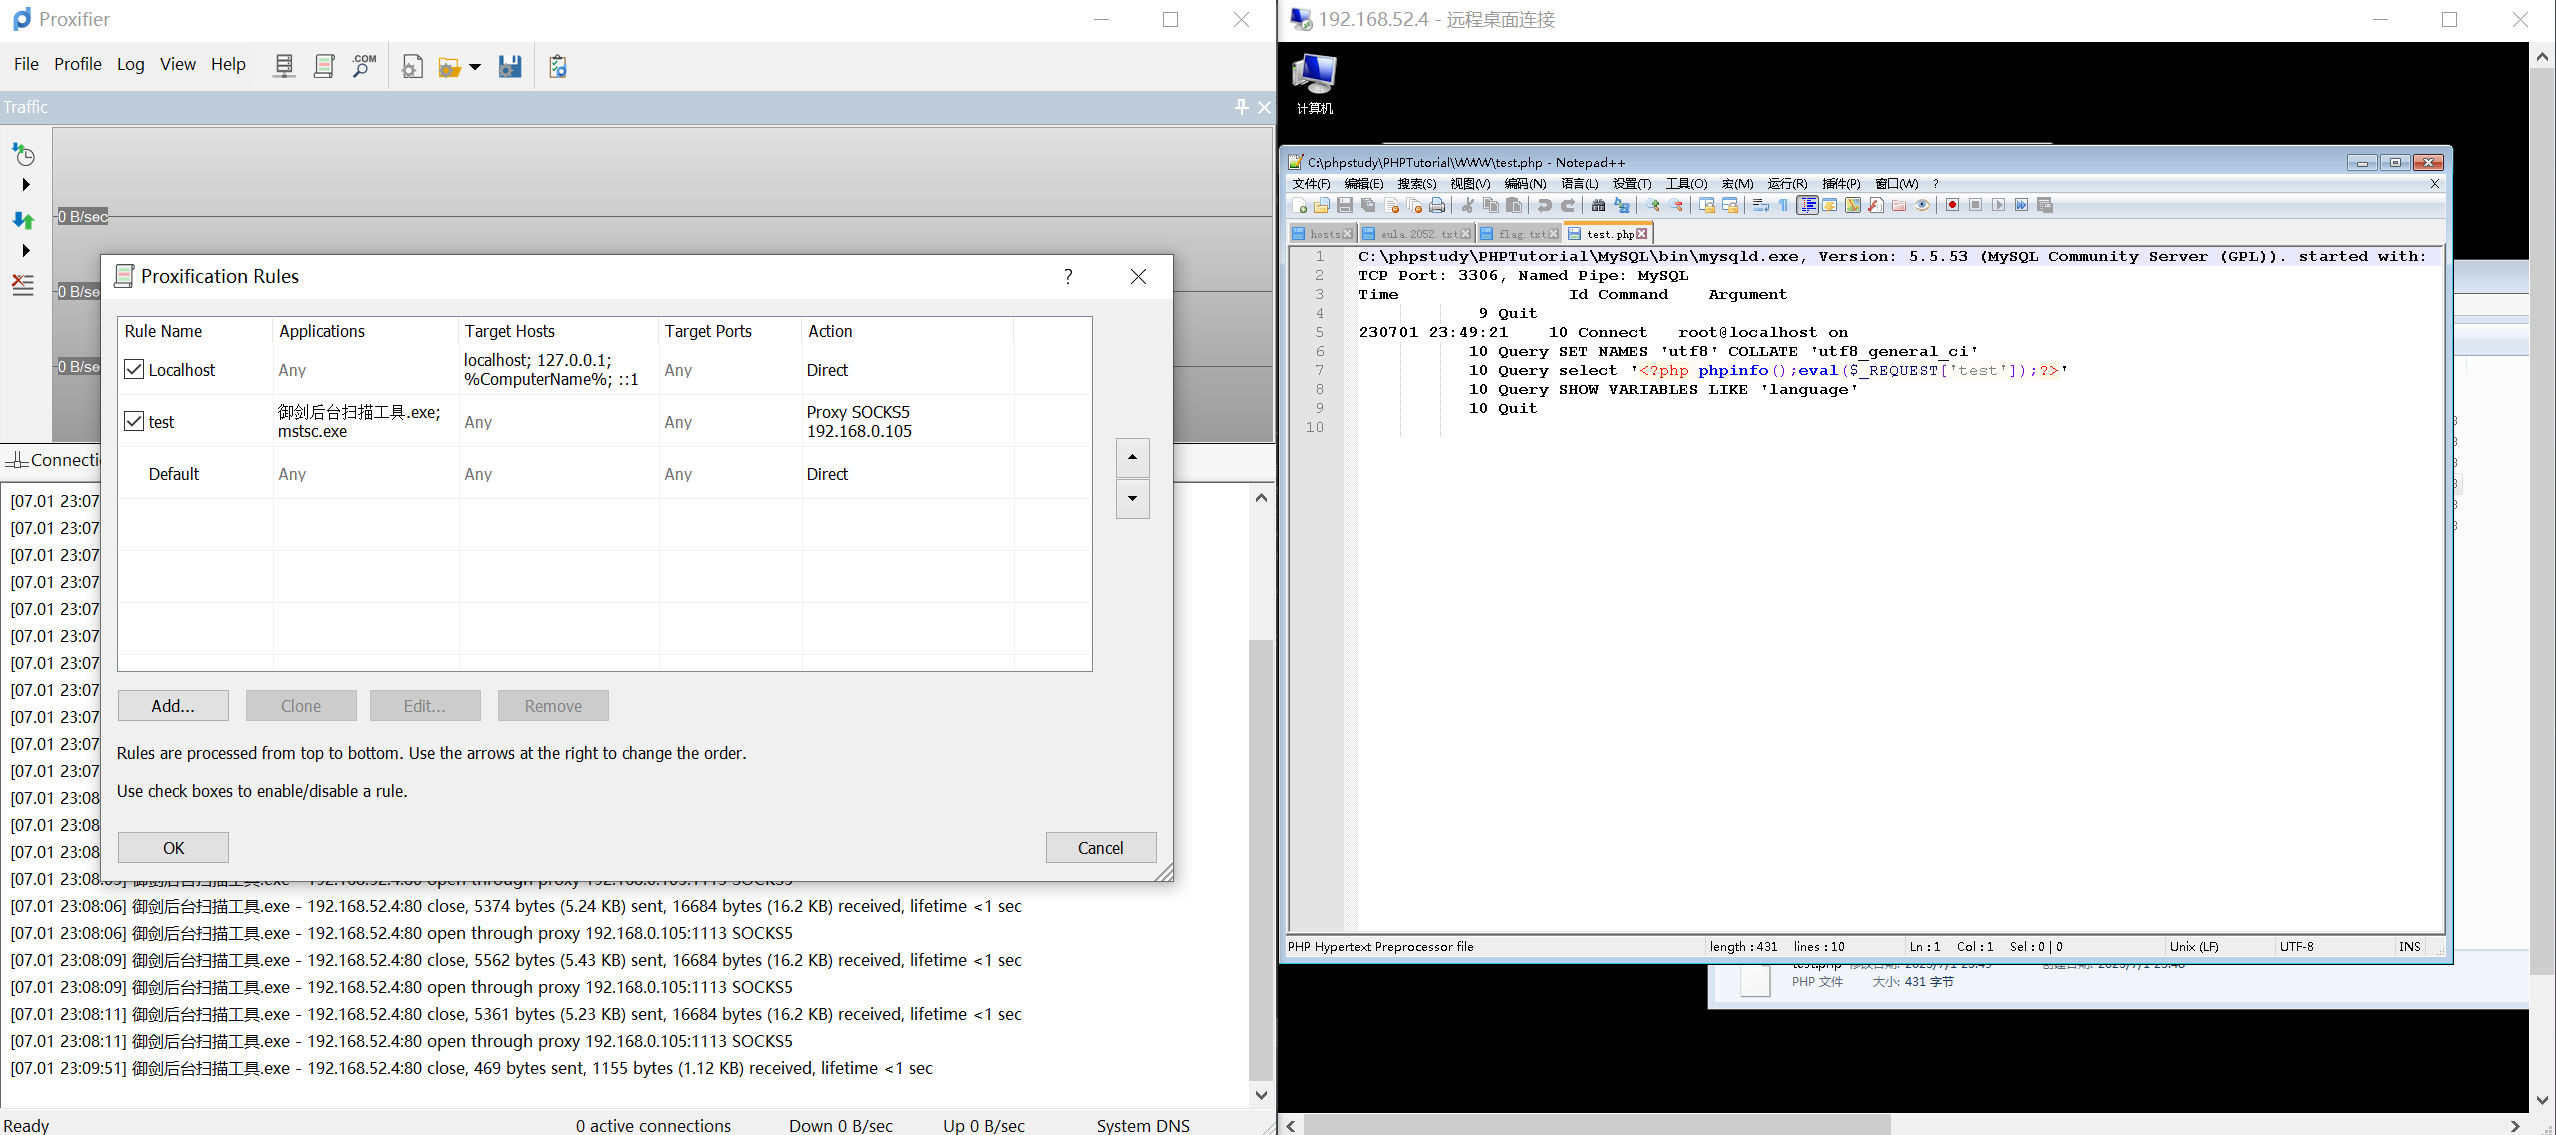Click Notepad++ New file icon
This screenshot has height=1135, width=2556.
(x=1299, y=205)
